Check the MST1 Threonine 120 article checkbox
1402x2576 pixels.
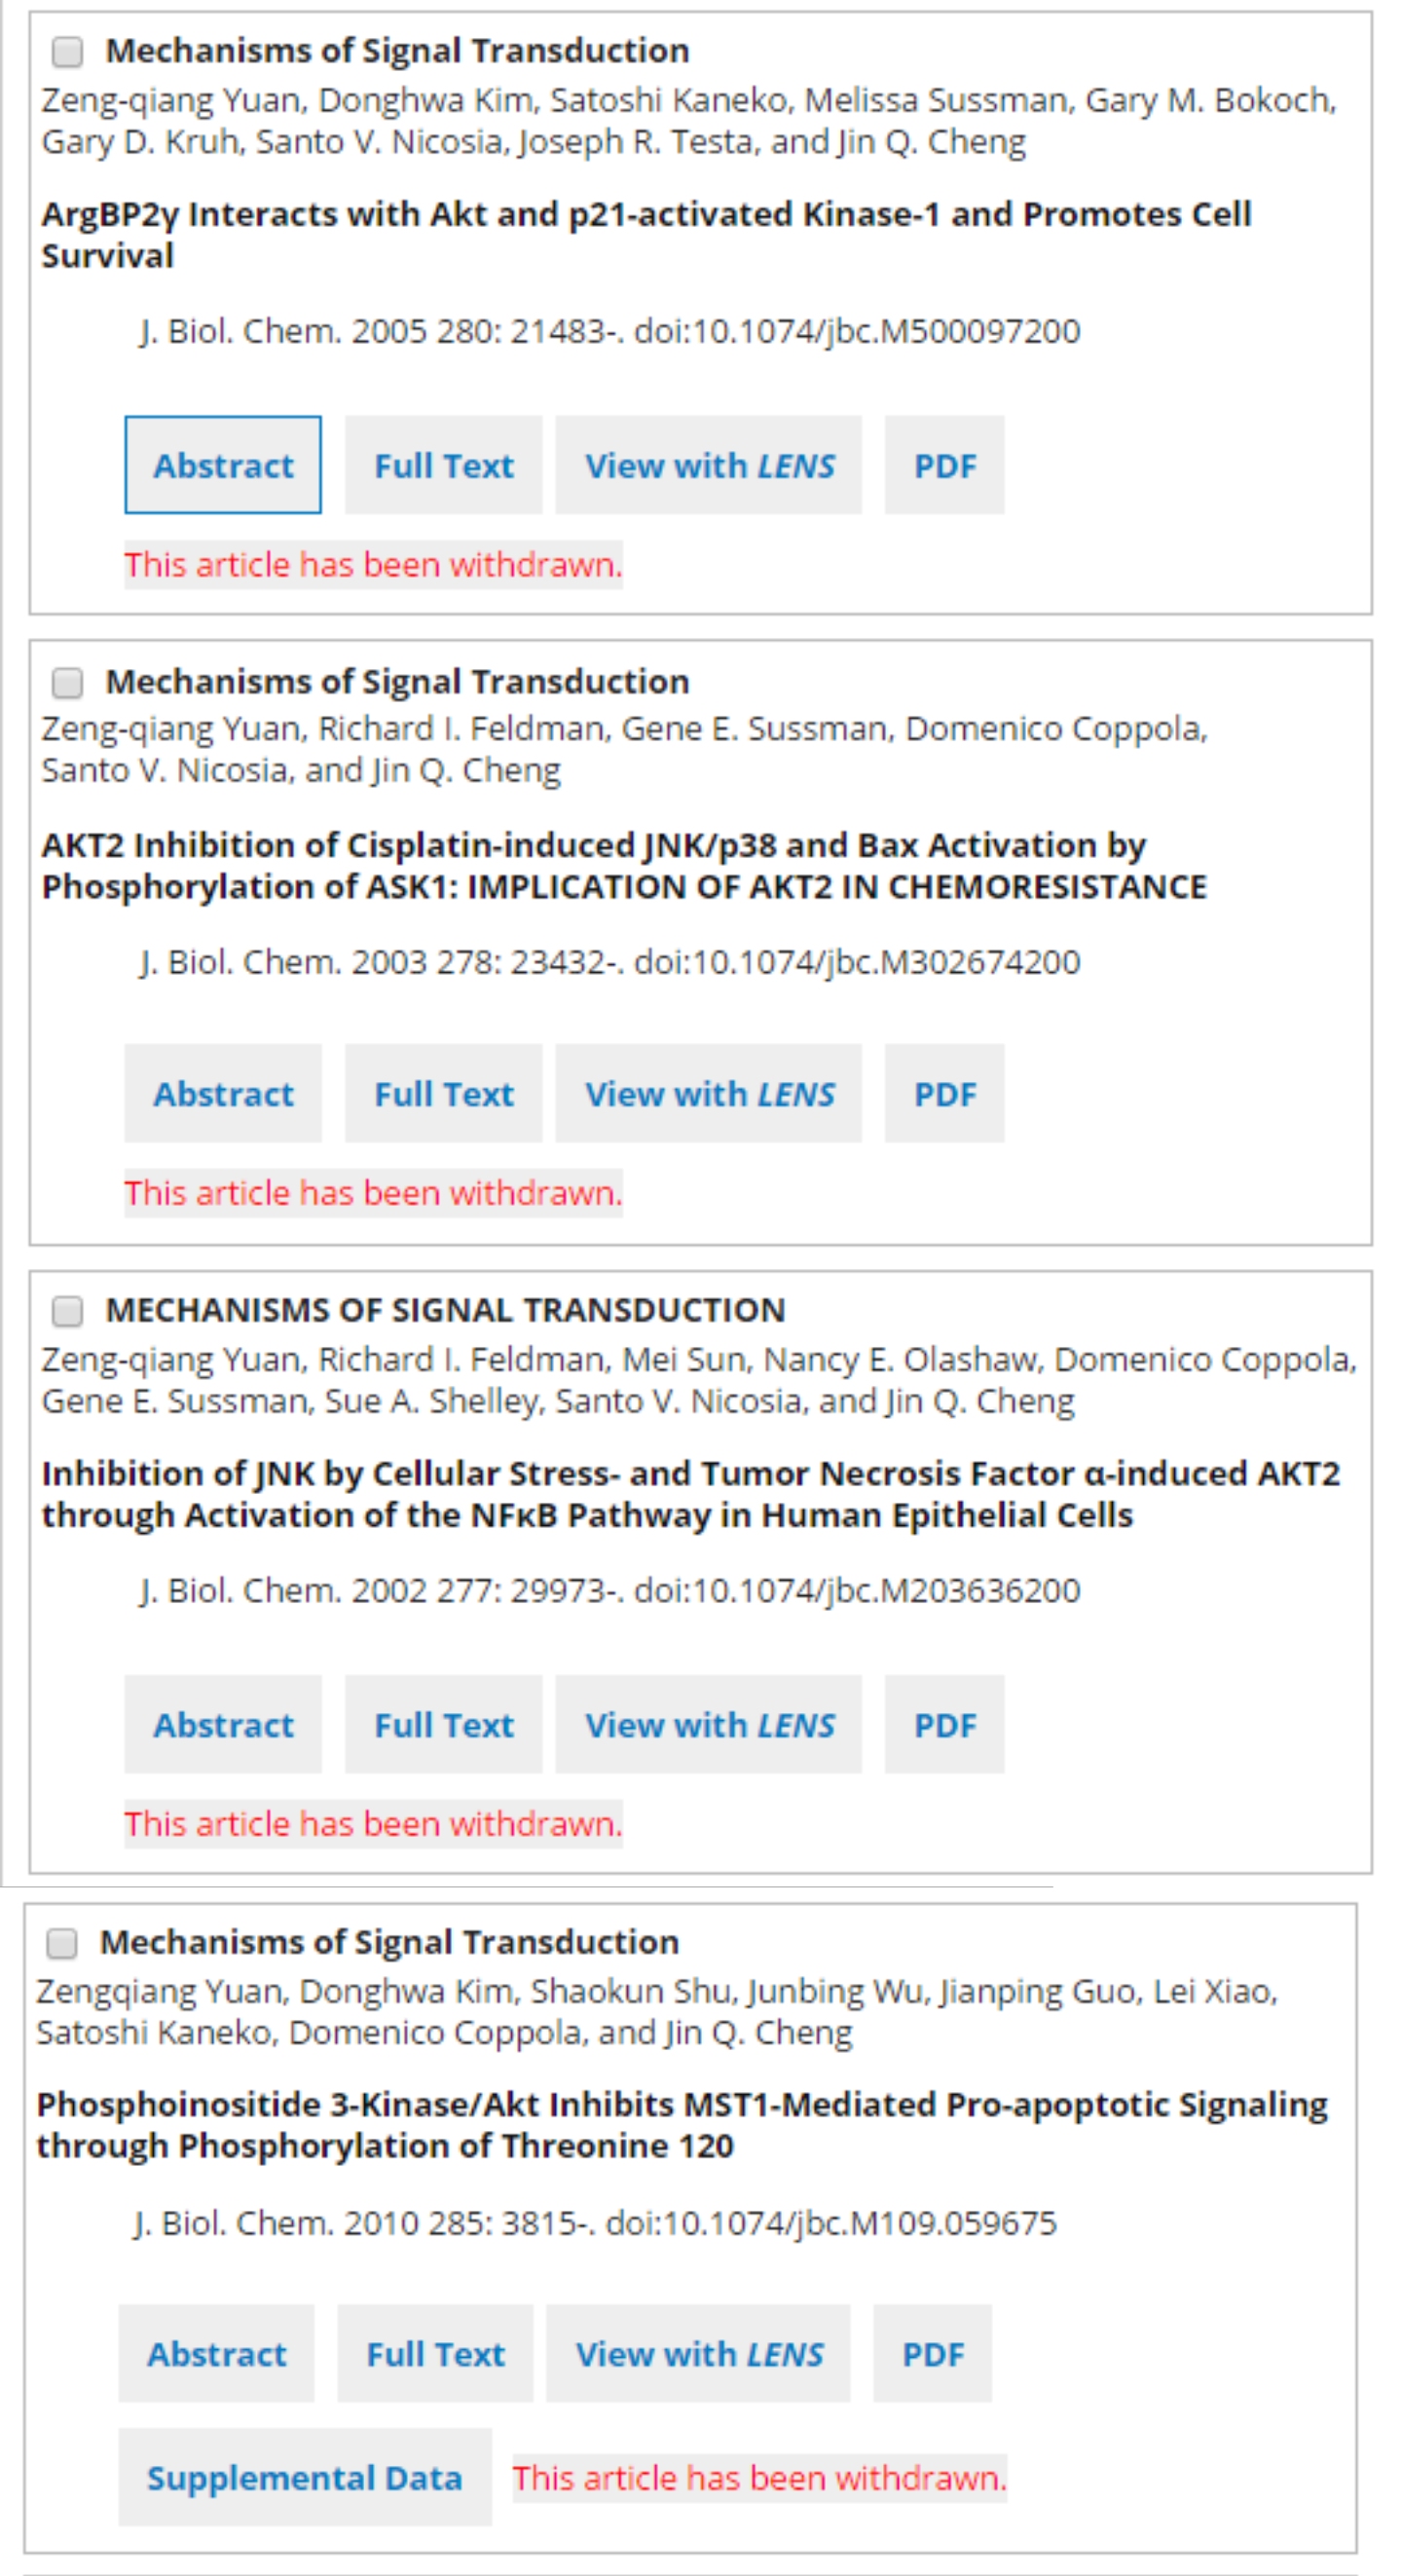[x=62, y=1942]
